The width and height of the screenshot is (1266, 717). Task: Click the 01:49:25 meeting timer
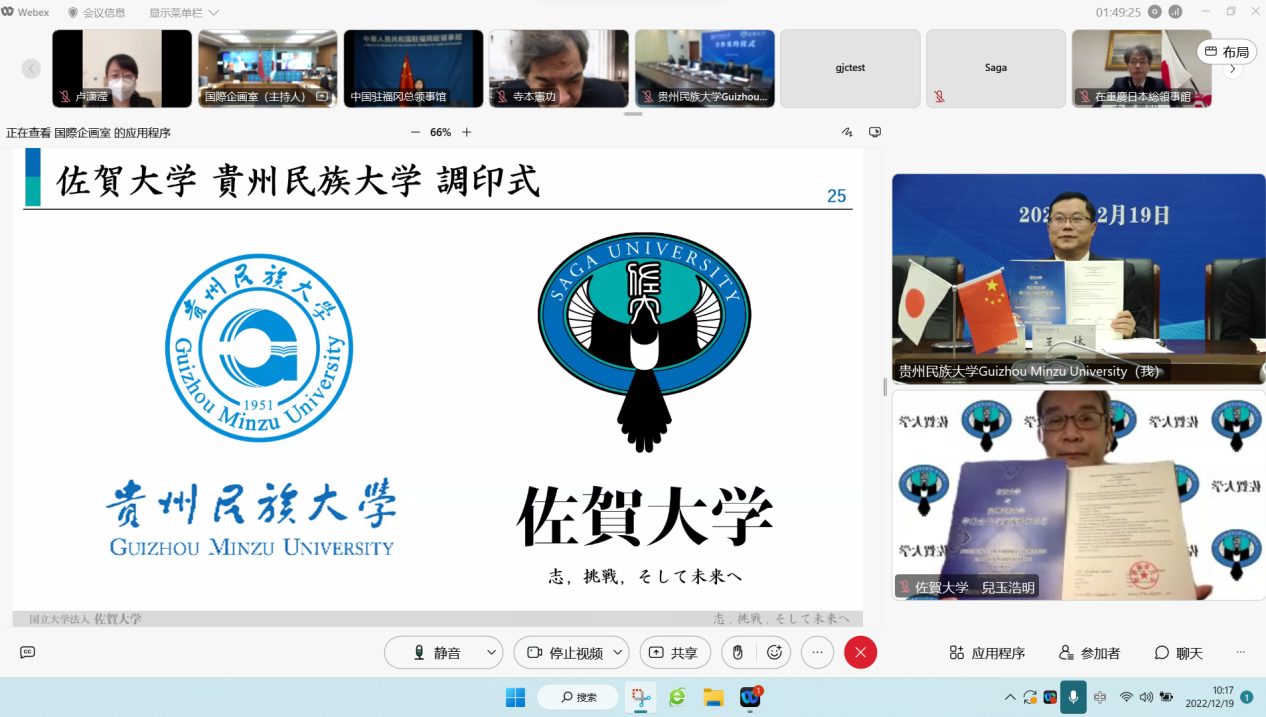pyautogui.click(x=1118, y=12)
